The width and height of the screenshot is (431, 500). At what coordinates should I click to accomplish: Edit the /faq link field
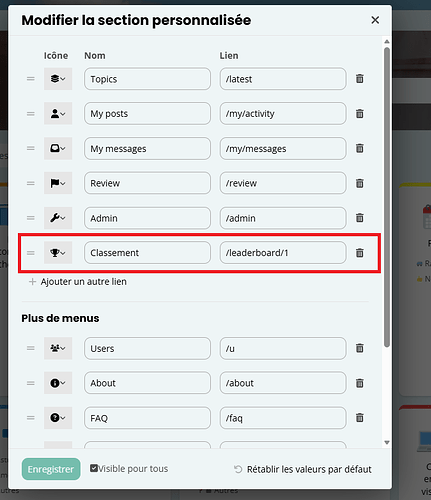click(283, 418)
